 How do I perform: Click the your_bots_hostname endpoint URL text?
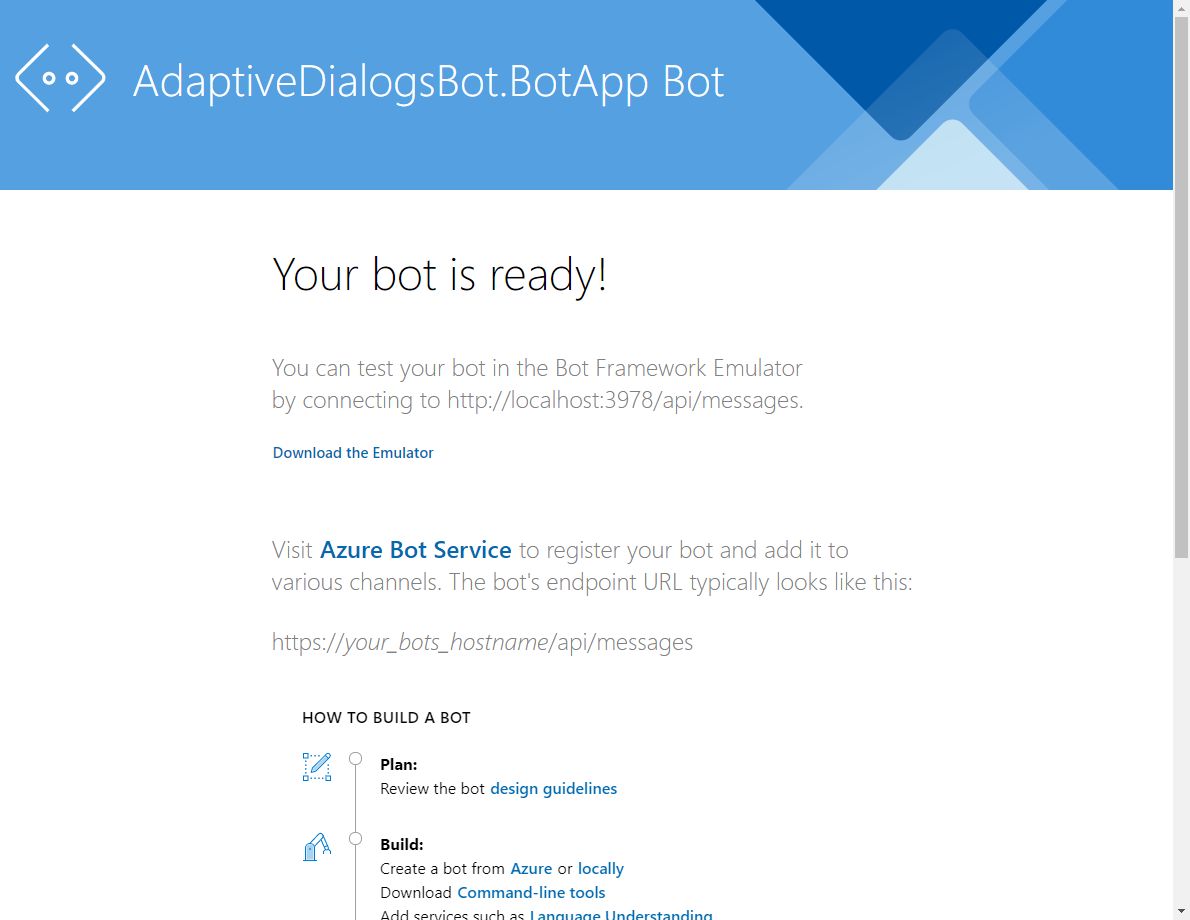(483, 642)
